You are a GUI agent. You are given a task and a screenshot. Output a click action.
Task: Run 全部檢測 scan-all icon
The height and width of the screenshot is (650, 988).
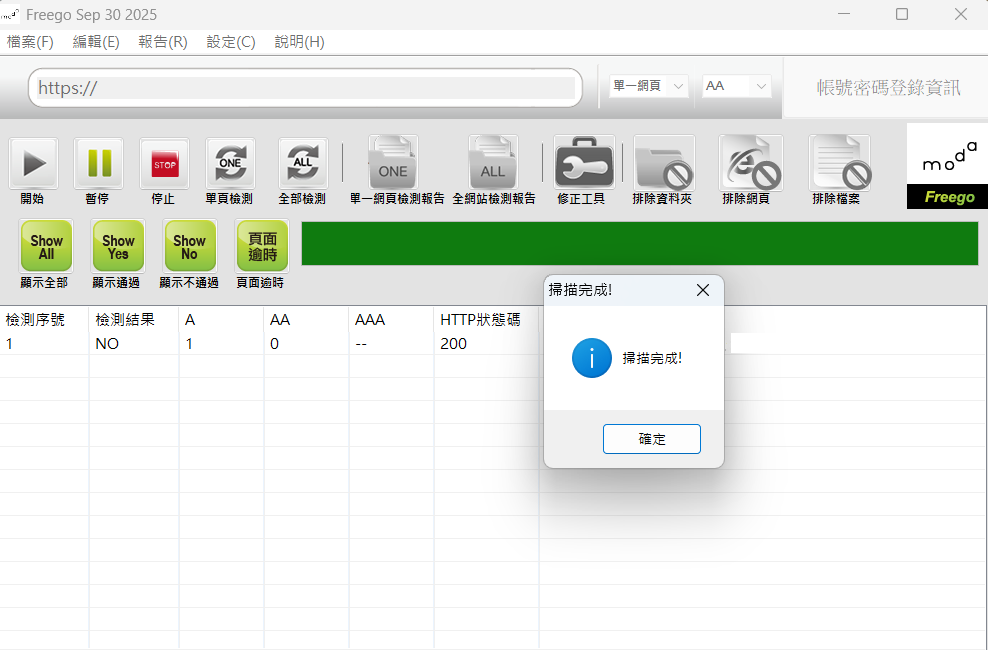pyautogui.click(x=302, y=164)
